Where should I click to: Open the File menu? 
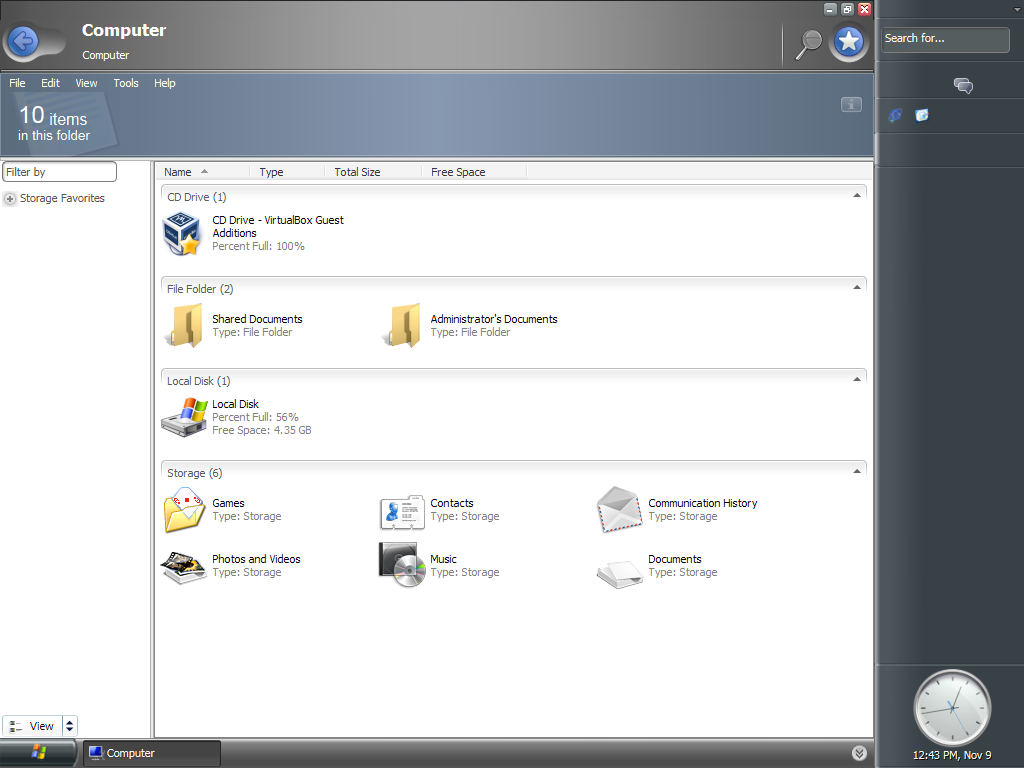pyautogui.click(x=17, y=83)
